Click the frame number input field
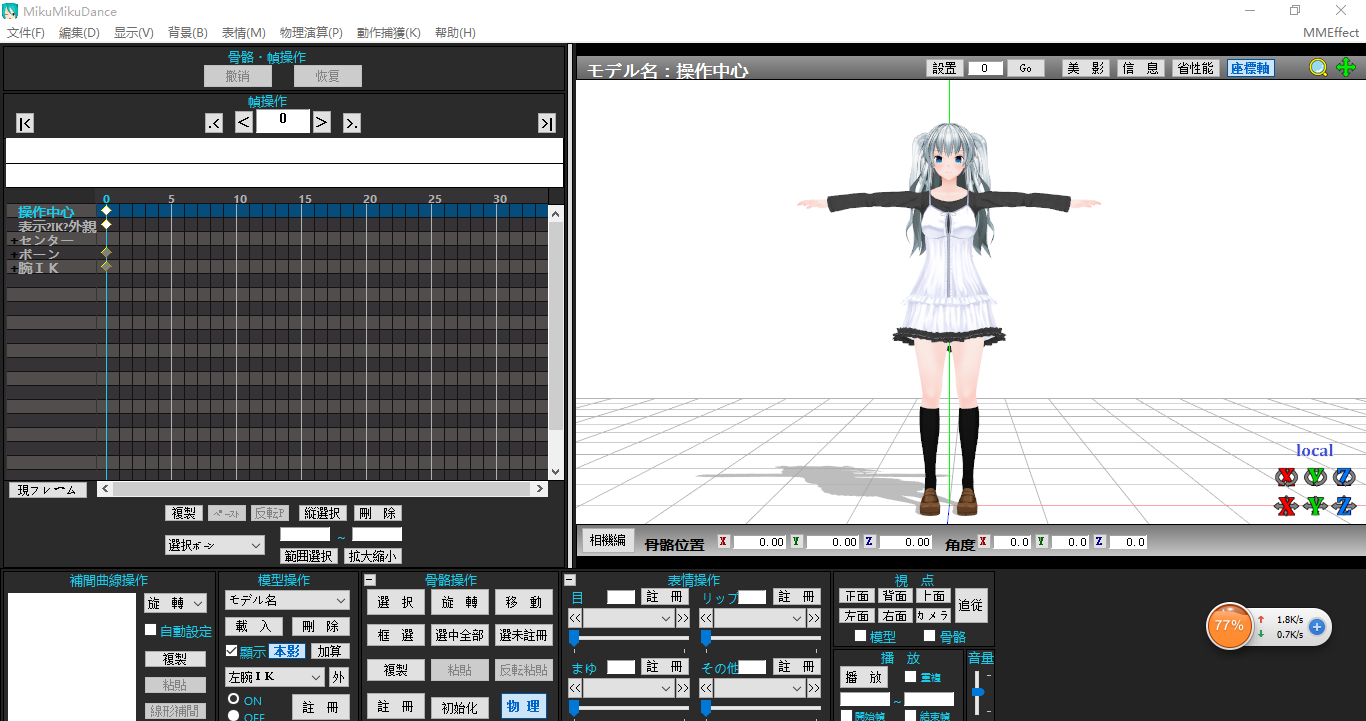Image resolution: width=1366 pixels, height=721 pixels. 282,122
